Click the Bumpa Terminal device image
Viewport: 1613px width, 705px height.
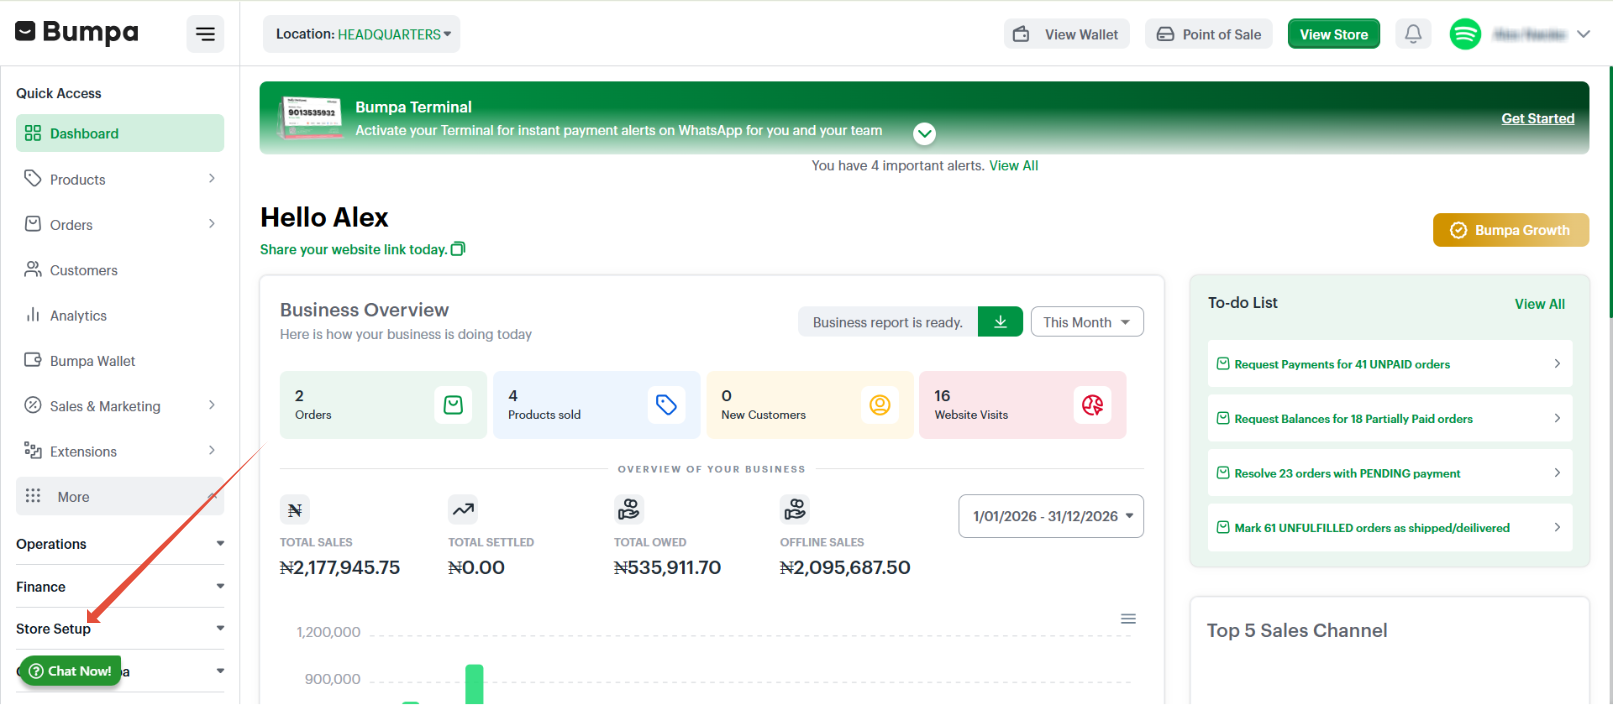point(311,117)
